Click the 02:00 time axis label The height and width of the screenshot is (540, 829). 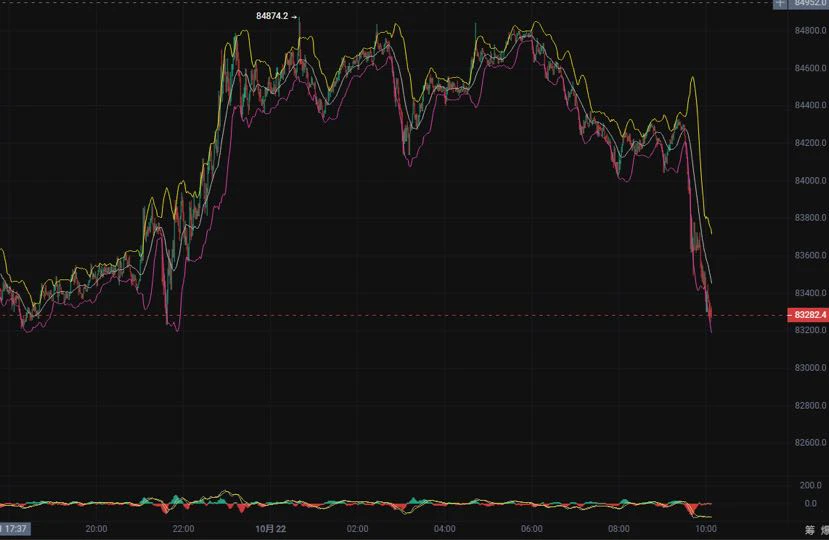coord(357,529)
